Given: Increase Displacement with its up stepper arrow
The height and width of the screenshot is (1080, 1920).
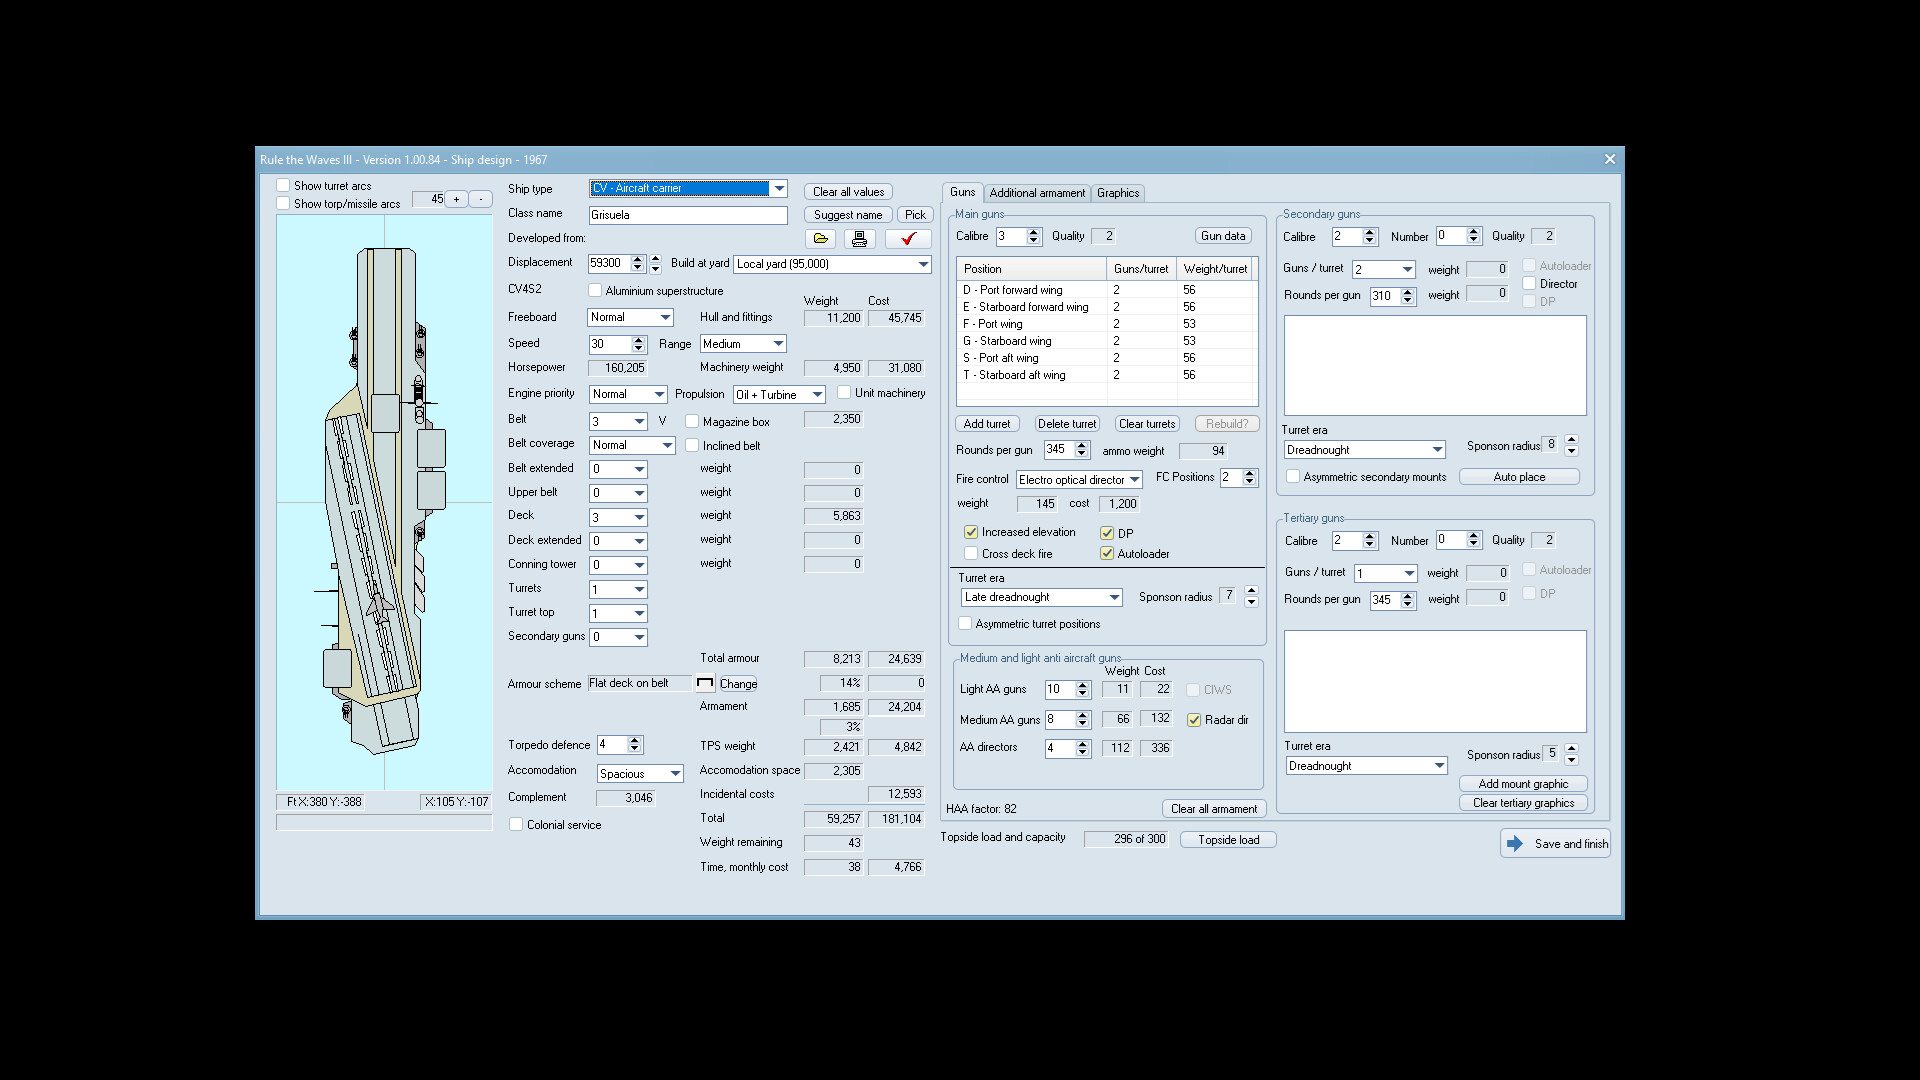Looking at the screenshot, I should 637,259.
